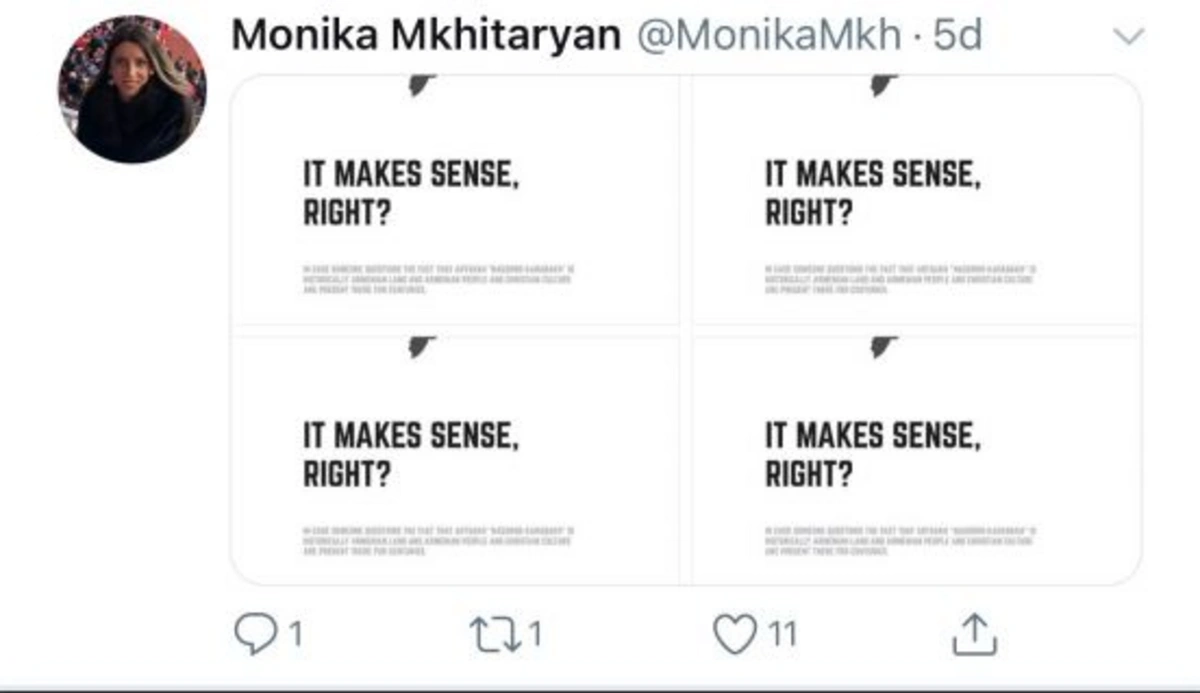Click the dark logo mark atop top-left image

tap(419, 86)
